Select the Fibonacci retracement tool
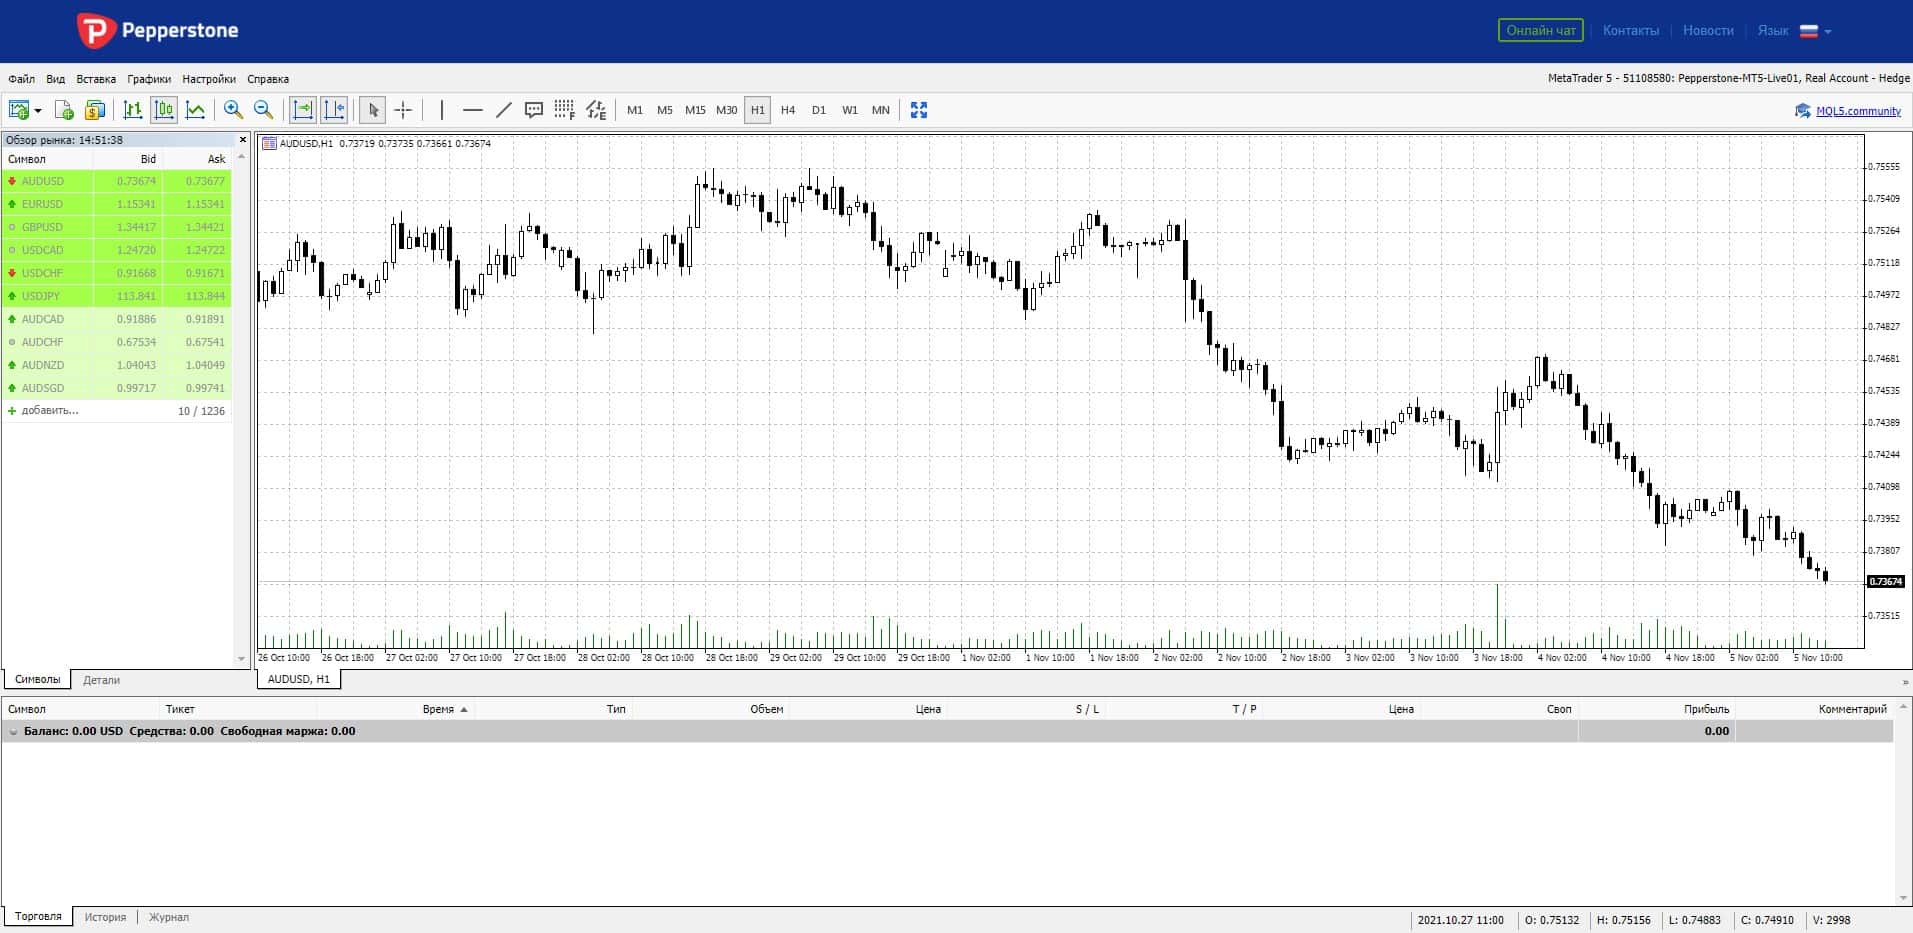Viewport: 1913px width, 933px height. pyautogui.click(x=565, y=110)
